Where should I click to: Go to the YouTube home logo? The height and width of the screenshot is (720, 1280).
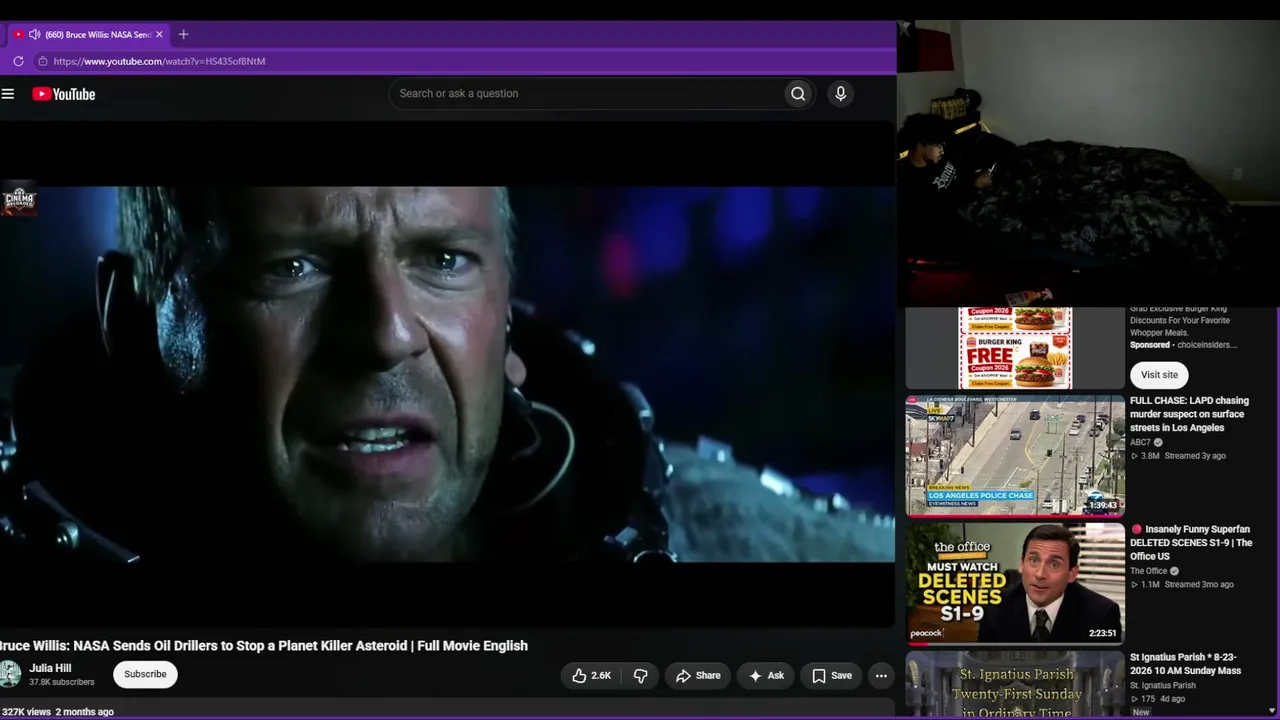[63, 94]
